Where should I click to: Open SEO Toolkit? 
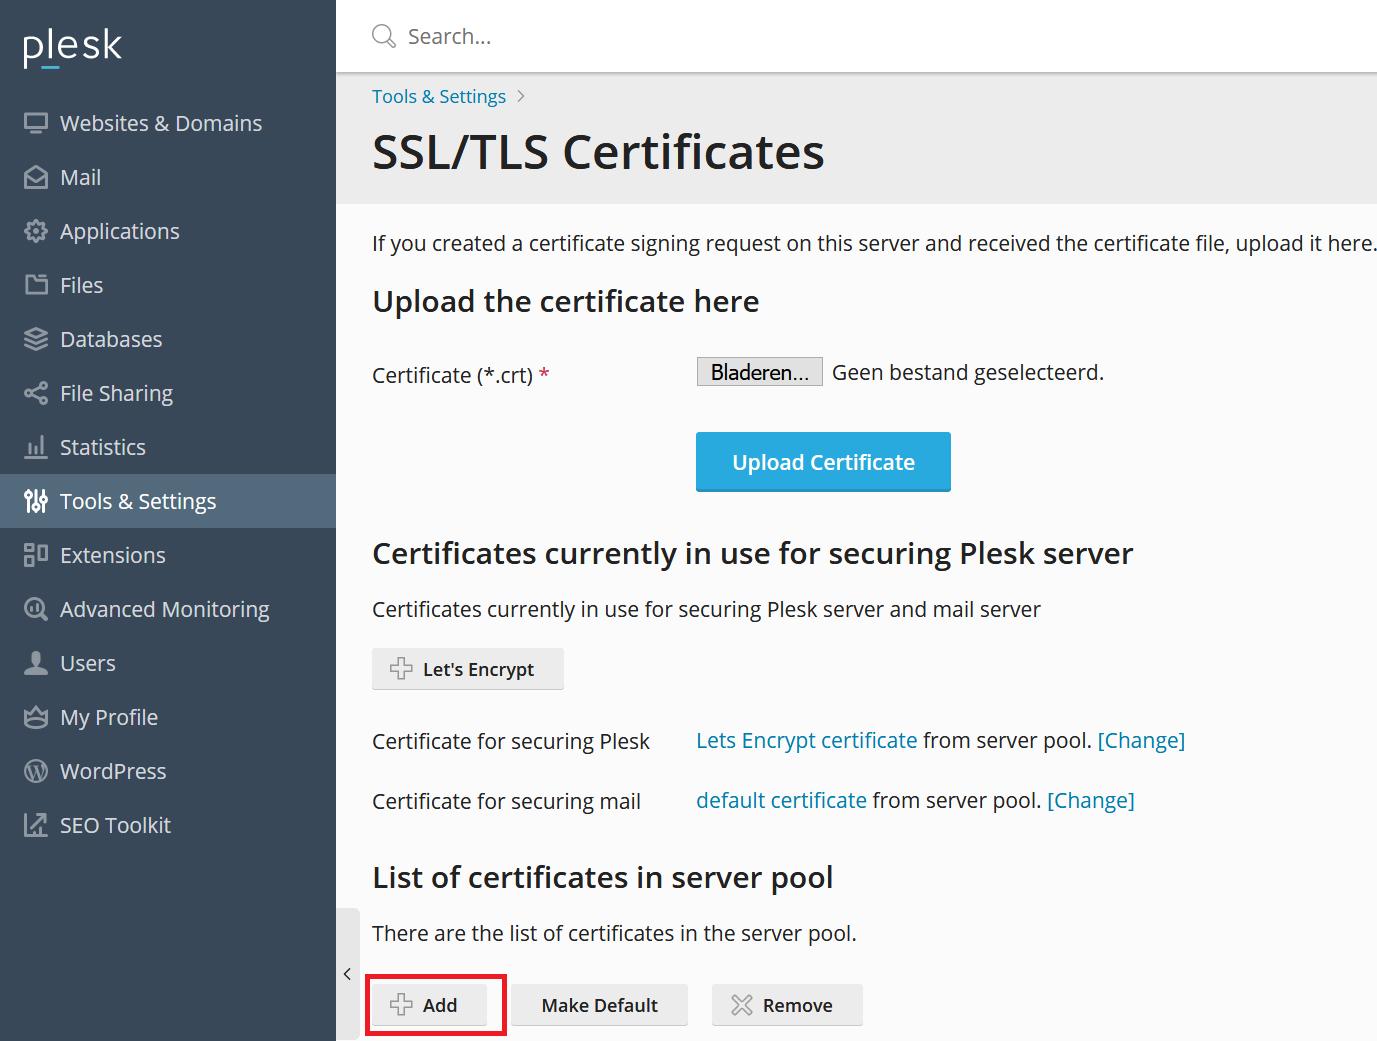(168, 825)
